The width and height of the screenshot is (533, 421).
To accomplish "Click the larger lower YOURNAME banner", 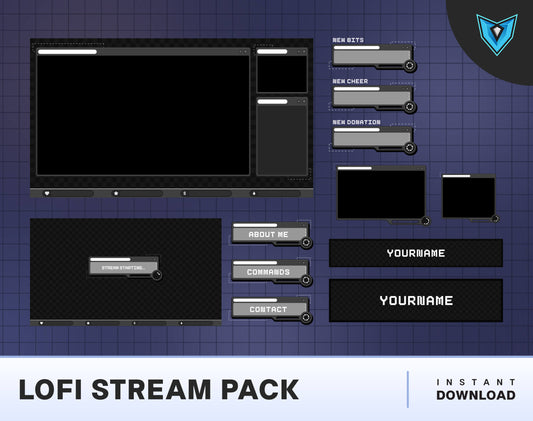I will click(416, 300).
